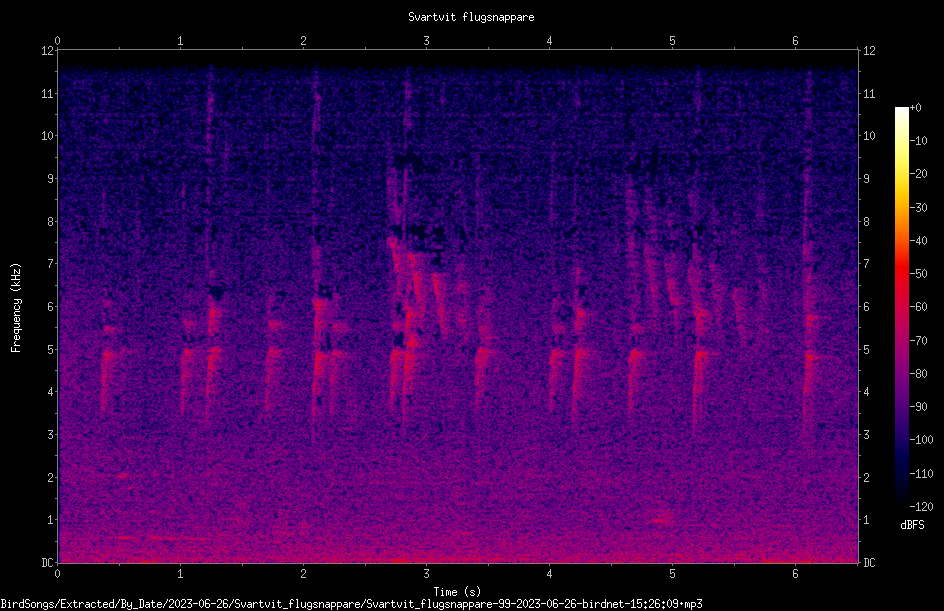
Task: Click the right axis '11' kHz label
Action: (x=869, y=93)
